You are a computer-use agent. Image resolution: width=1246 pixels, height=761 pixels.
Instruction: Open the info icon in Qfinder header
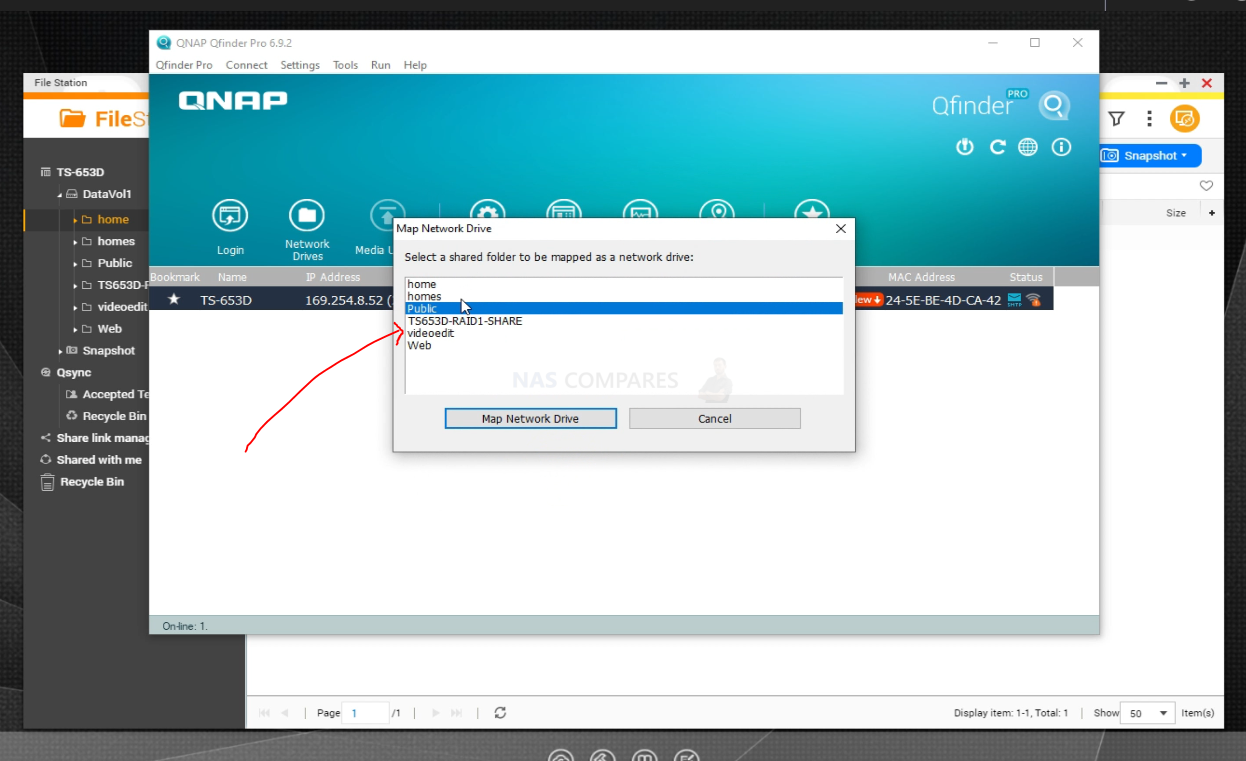(1061, 147)
